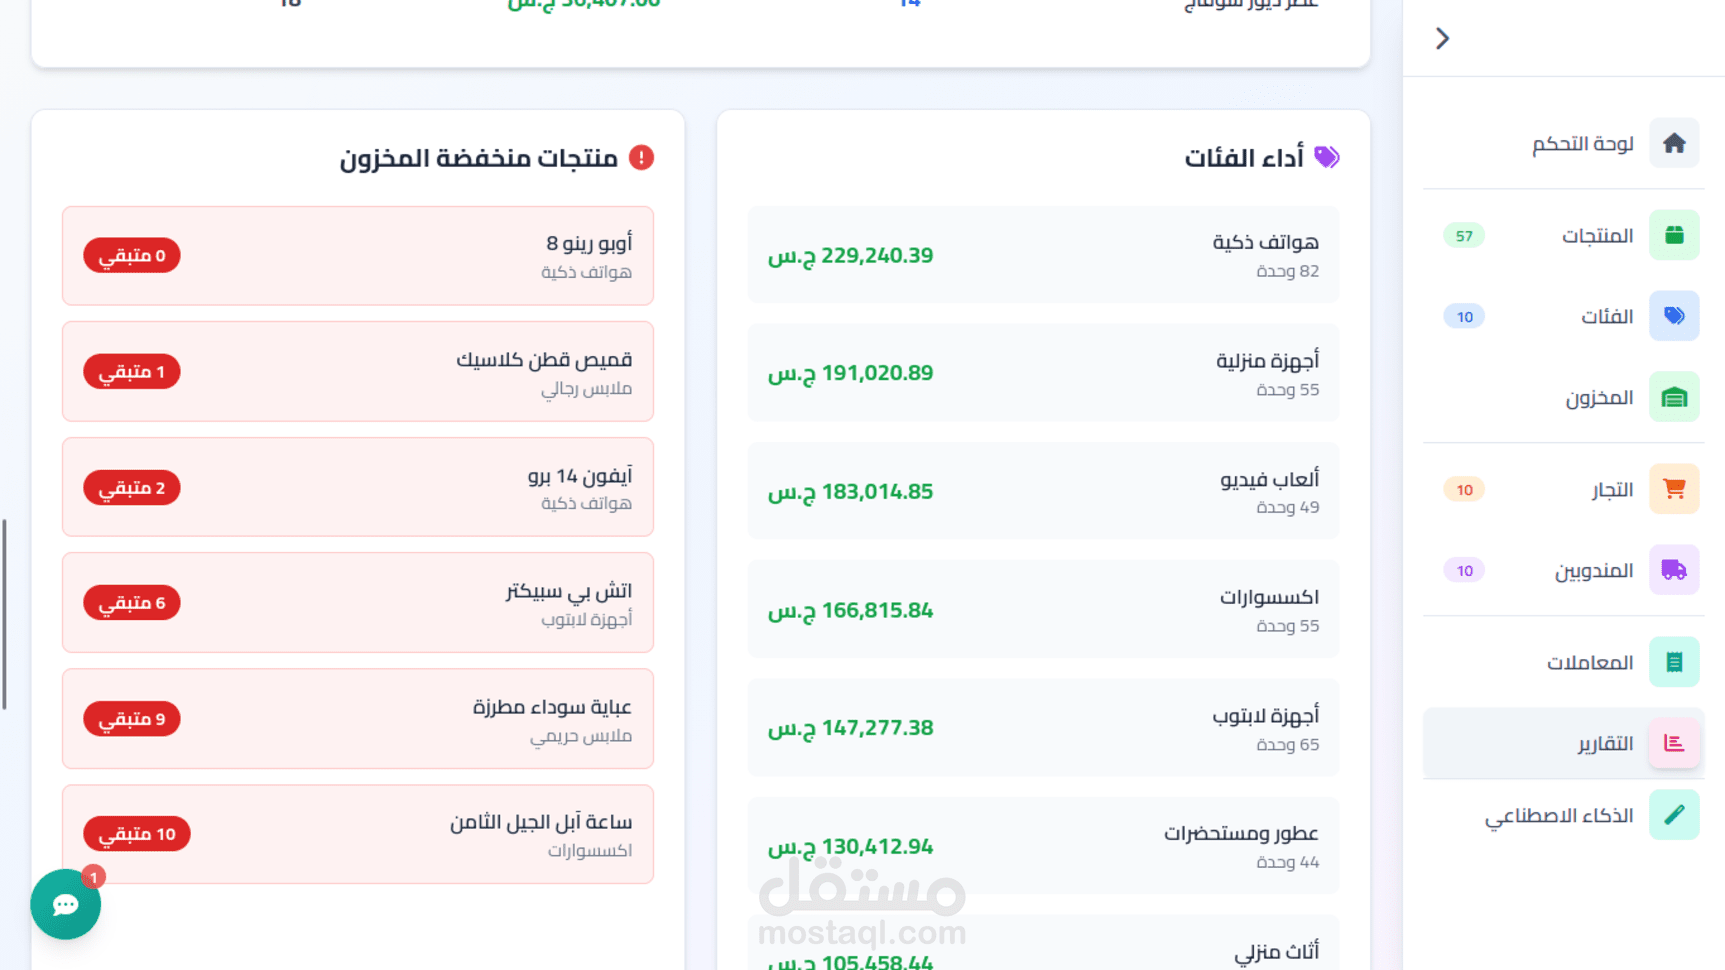Click the 57 badge next to المنتجات
Image resolution: width=1725 pixels, height=970 pixels.
[x=1464, y=236]
